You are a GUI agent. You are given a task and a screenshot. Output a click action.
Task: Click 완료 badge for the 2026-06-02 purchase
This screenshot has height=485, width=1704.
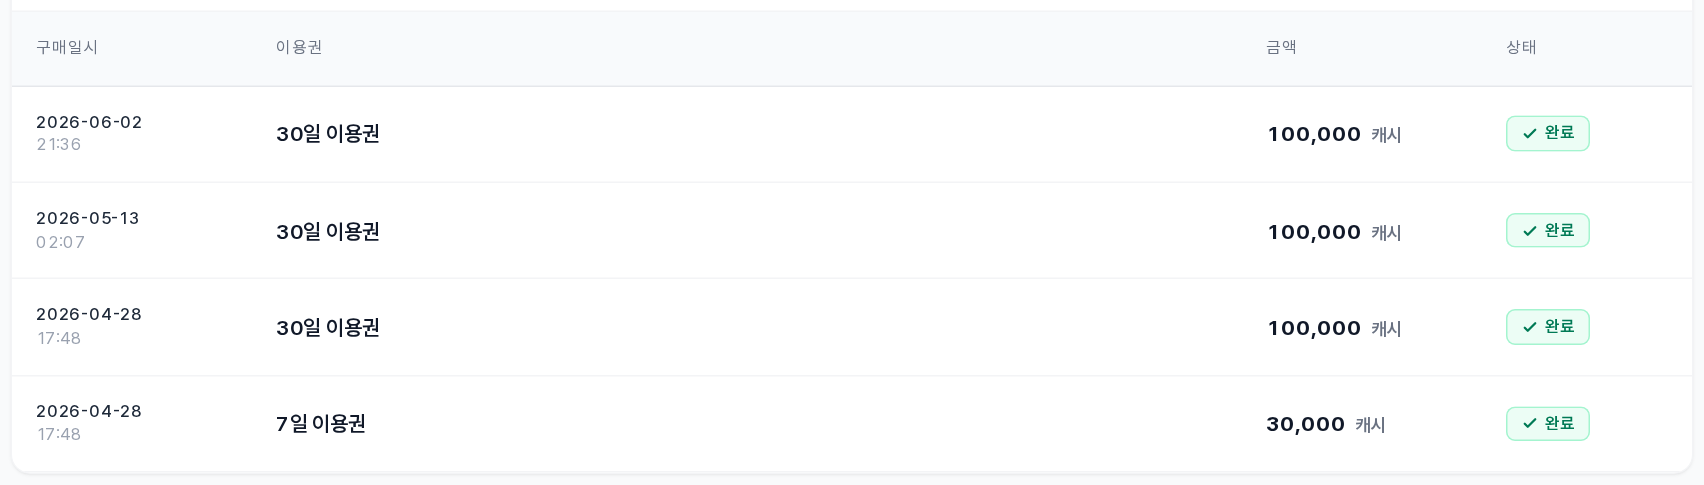coord(1548,134)
